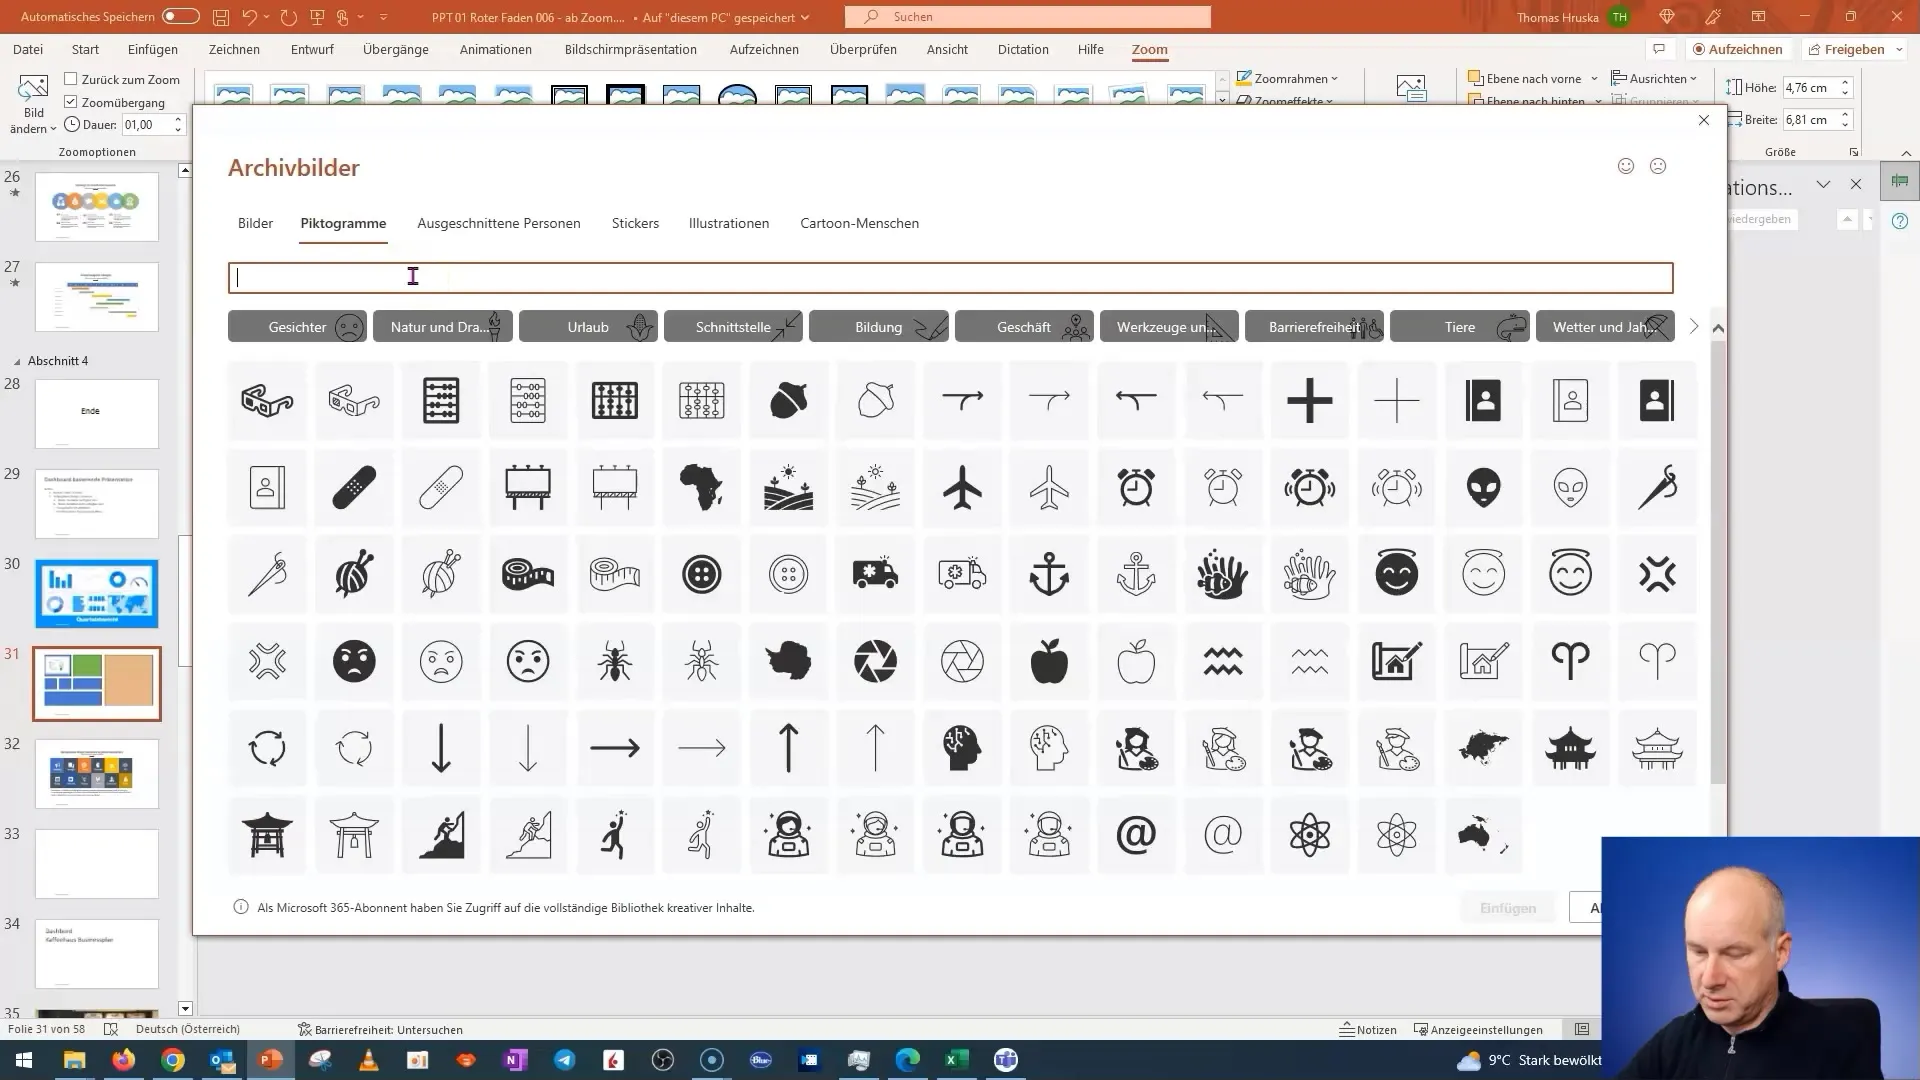Image resolution: width=1920 pixels, height=1080 pixels.
Task: Send a frown feedback face
Action: [1658, 166]
